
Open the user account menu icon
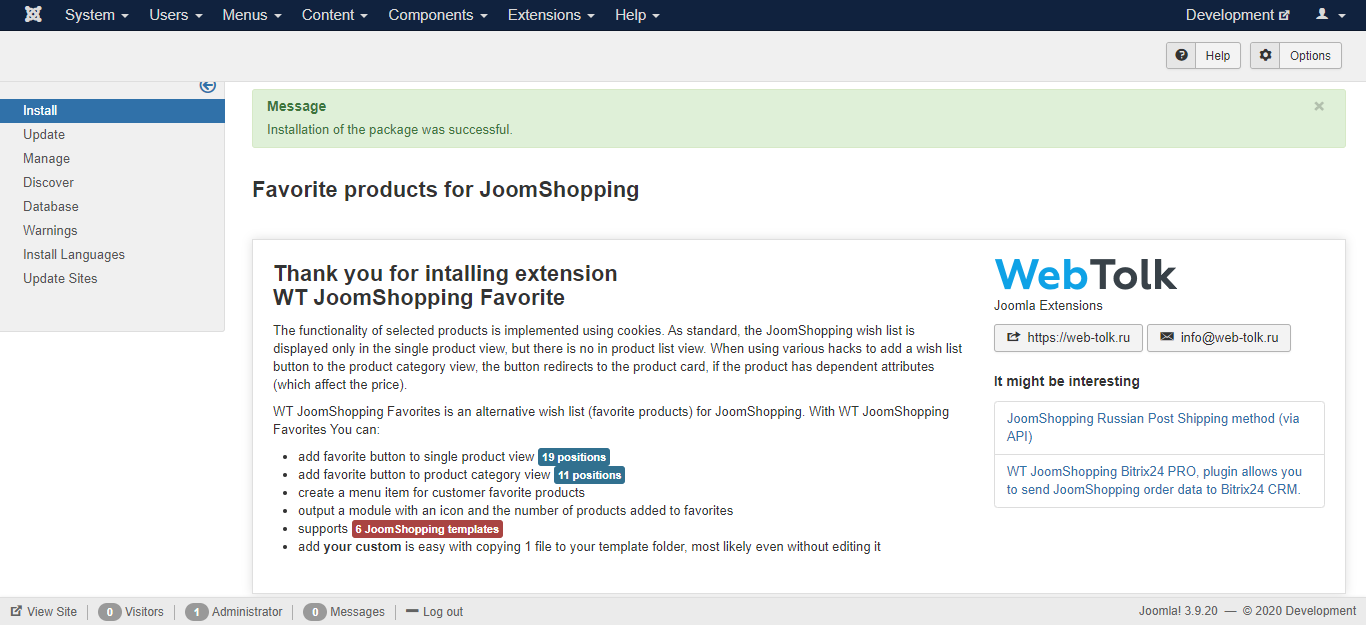tap(1329, 15)
